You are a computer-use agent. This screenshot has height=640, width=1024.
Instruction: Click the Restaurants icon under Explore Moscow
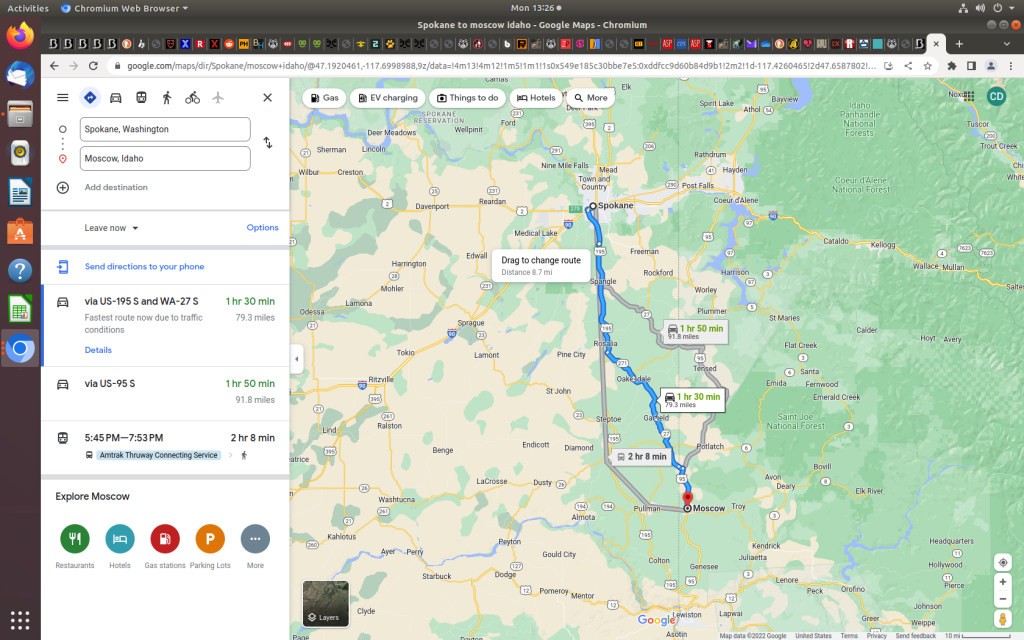(x=75, y=539)
